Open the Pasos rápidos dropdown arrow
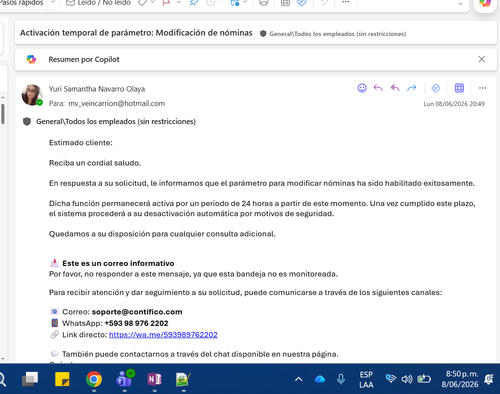This screenshot has width=500, height=394. click(x=53, y=3)
